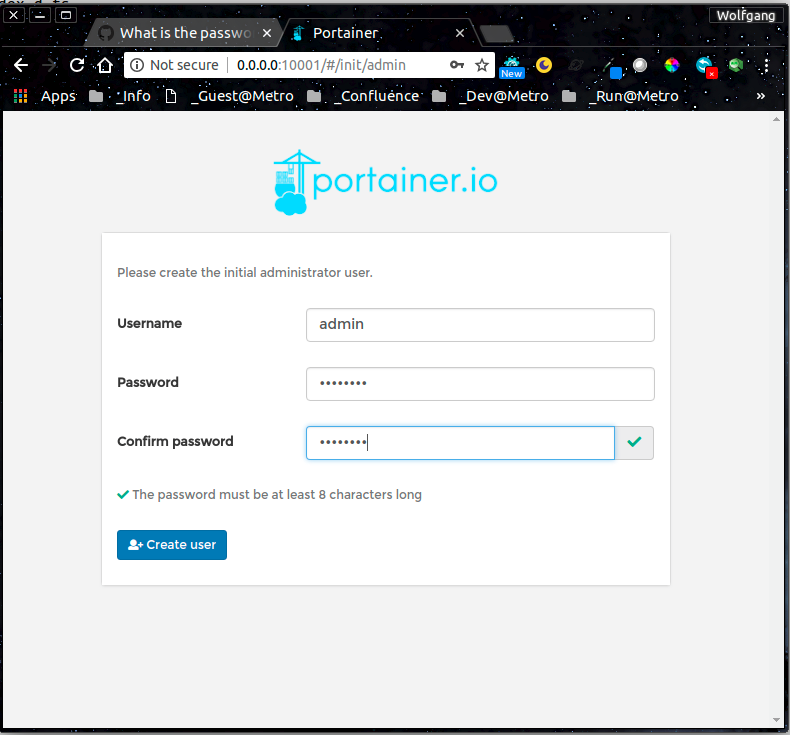Open the browser home page icon
The height and width of the screenshot is (735, 790).
click(105, 65)
